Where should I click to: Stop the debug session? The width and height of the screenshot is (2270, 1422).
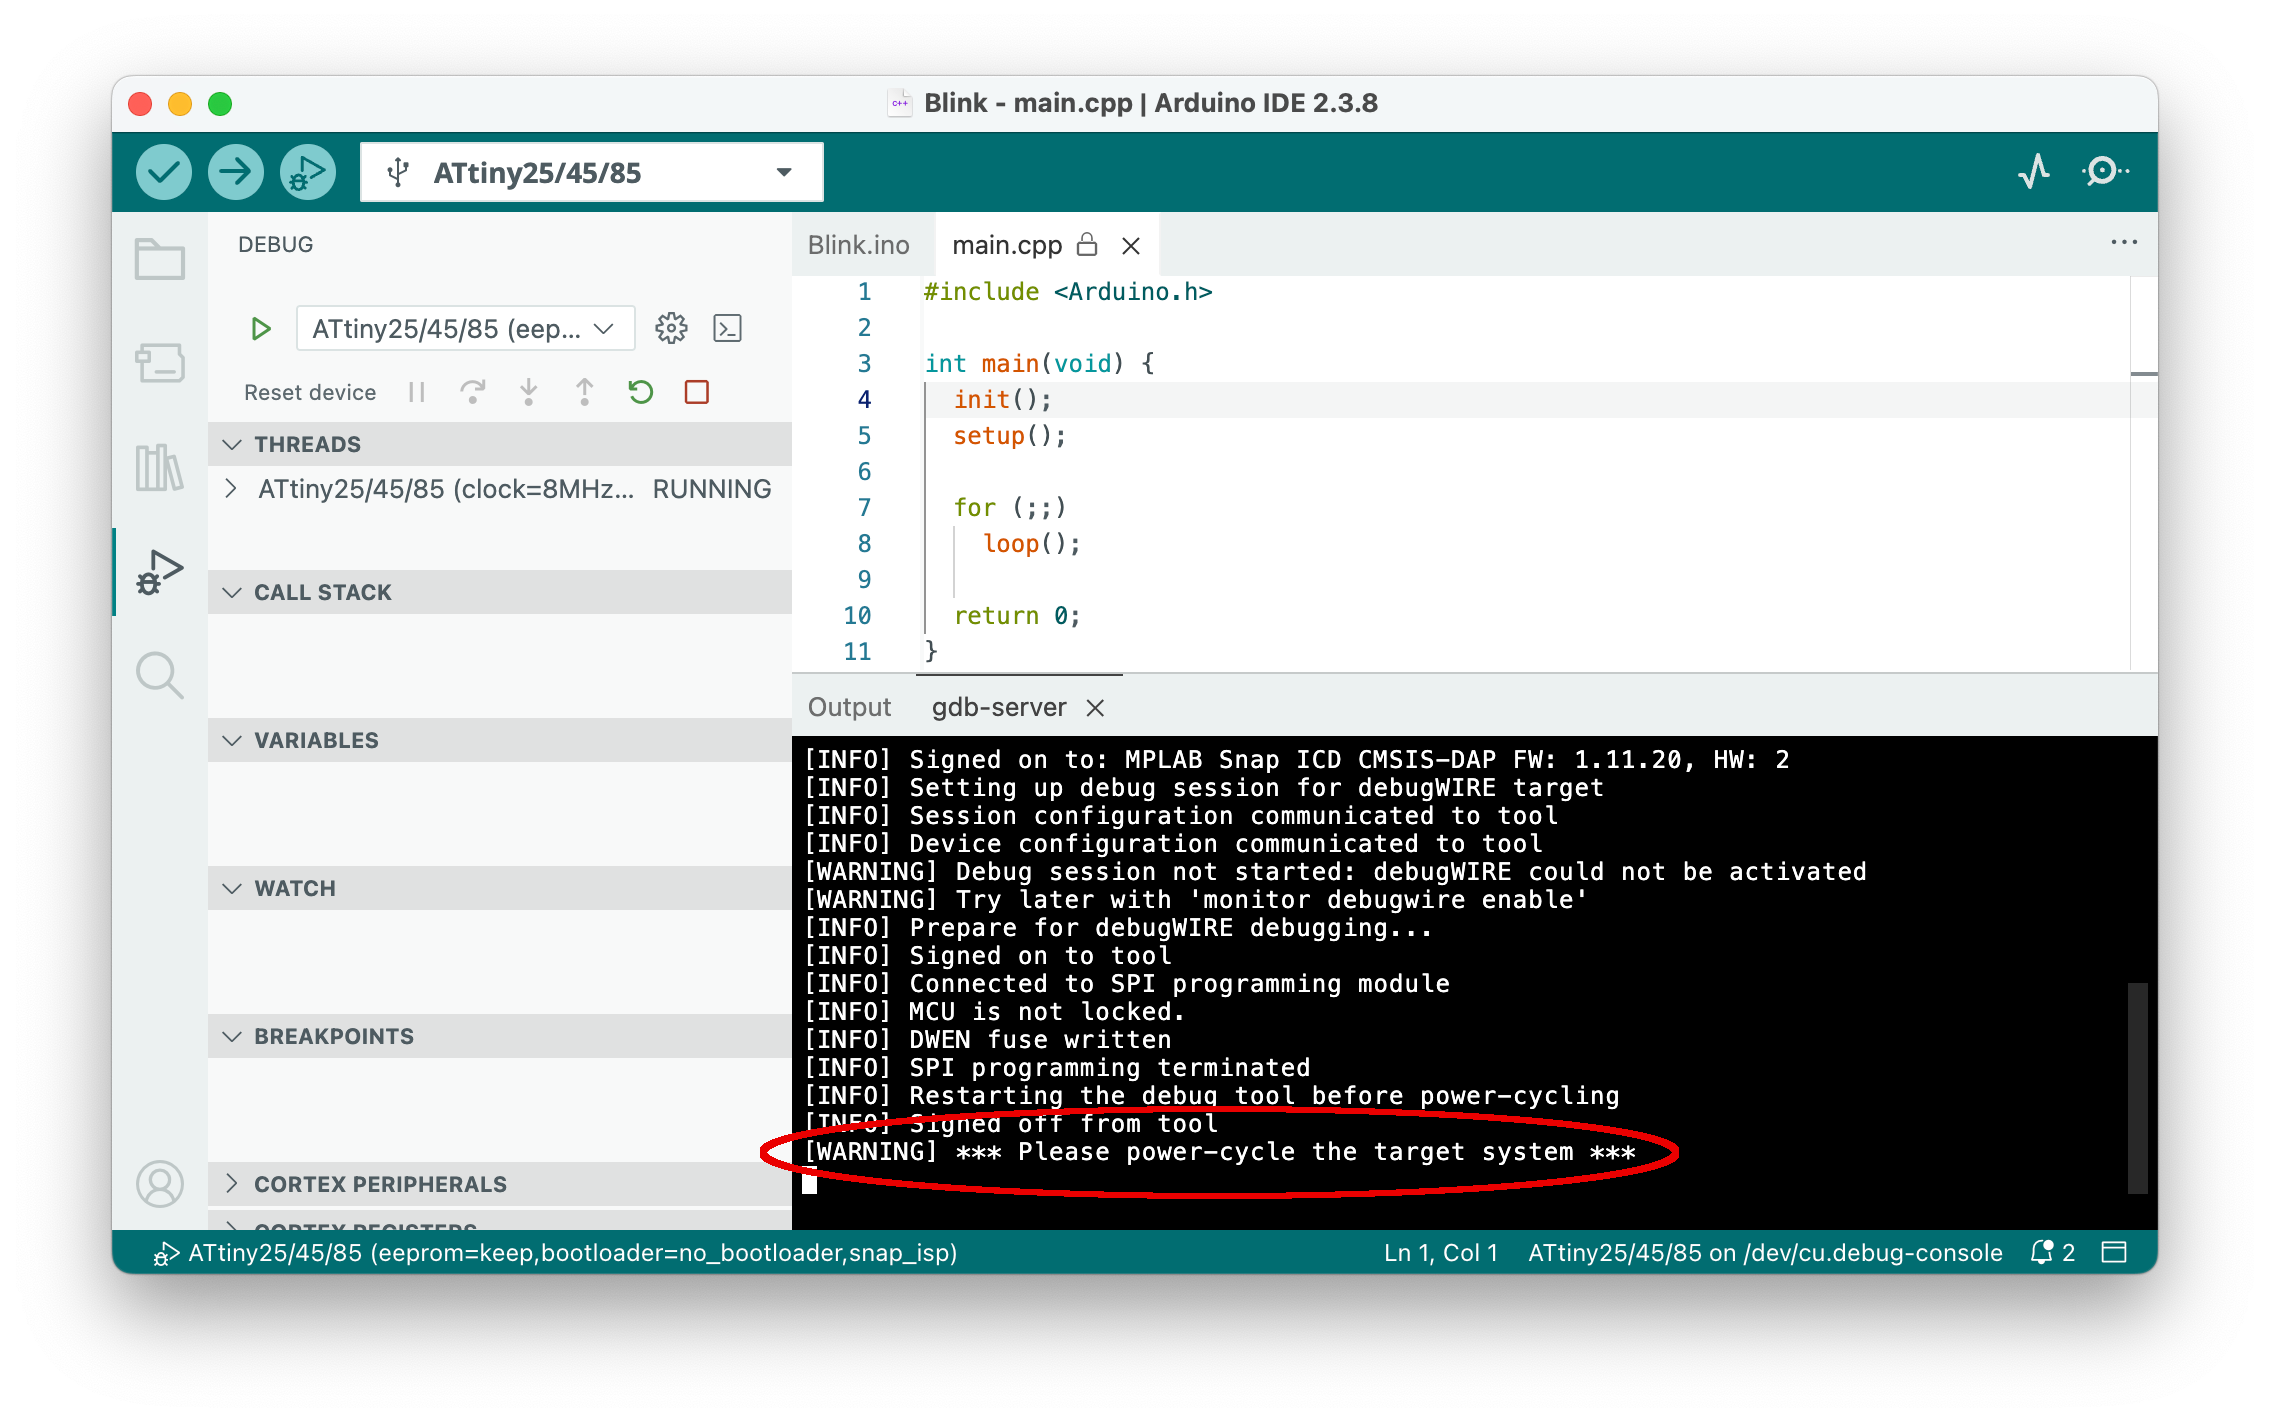coord(697,392)
